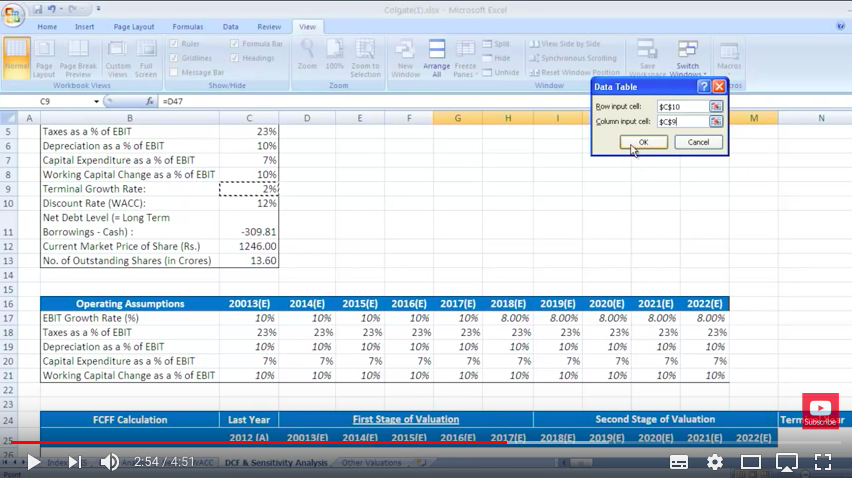The width and height of the screenshot is (852, 478).
Task: Toggle the Gridlines checkbox
Action: pyautogui.click(x=175, y=58)
